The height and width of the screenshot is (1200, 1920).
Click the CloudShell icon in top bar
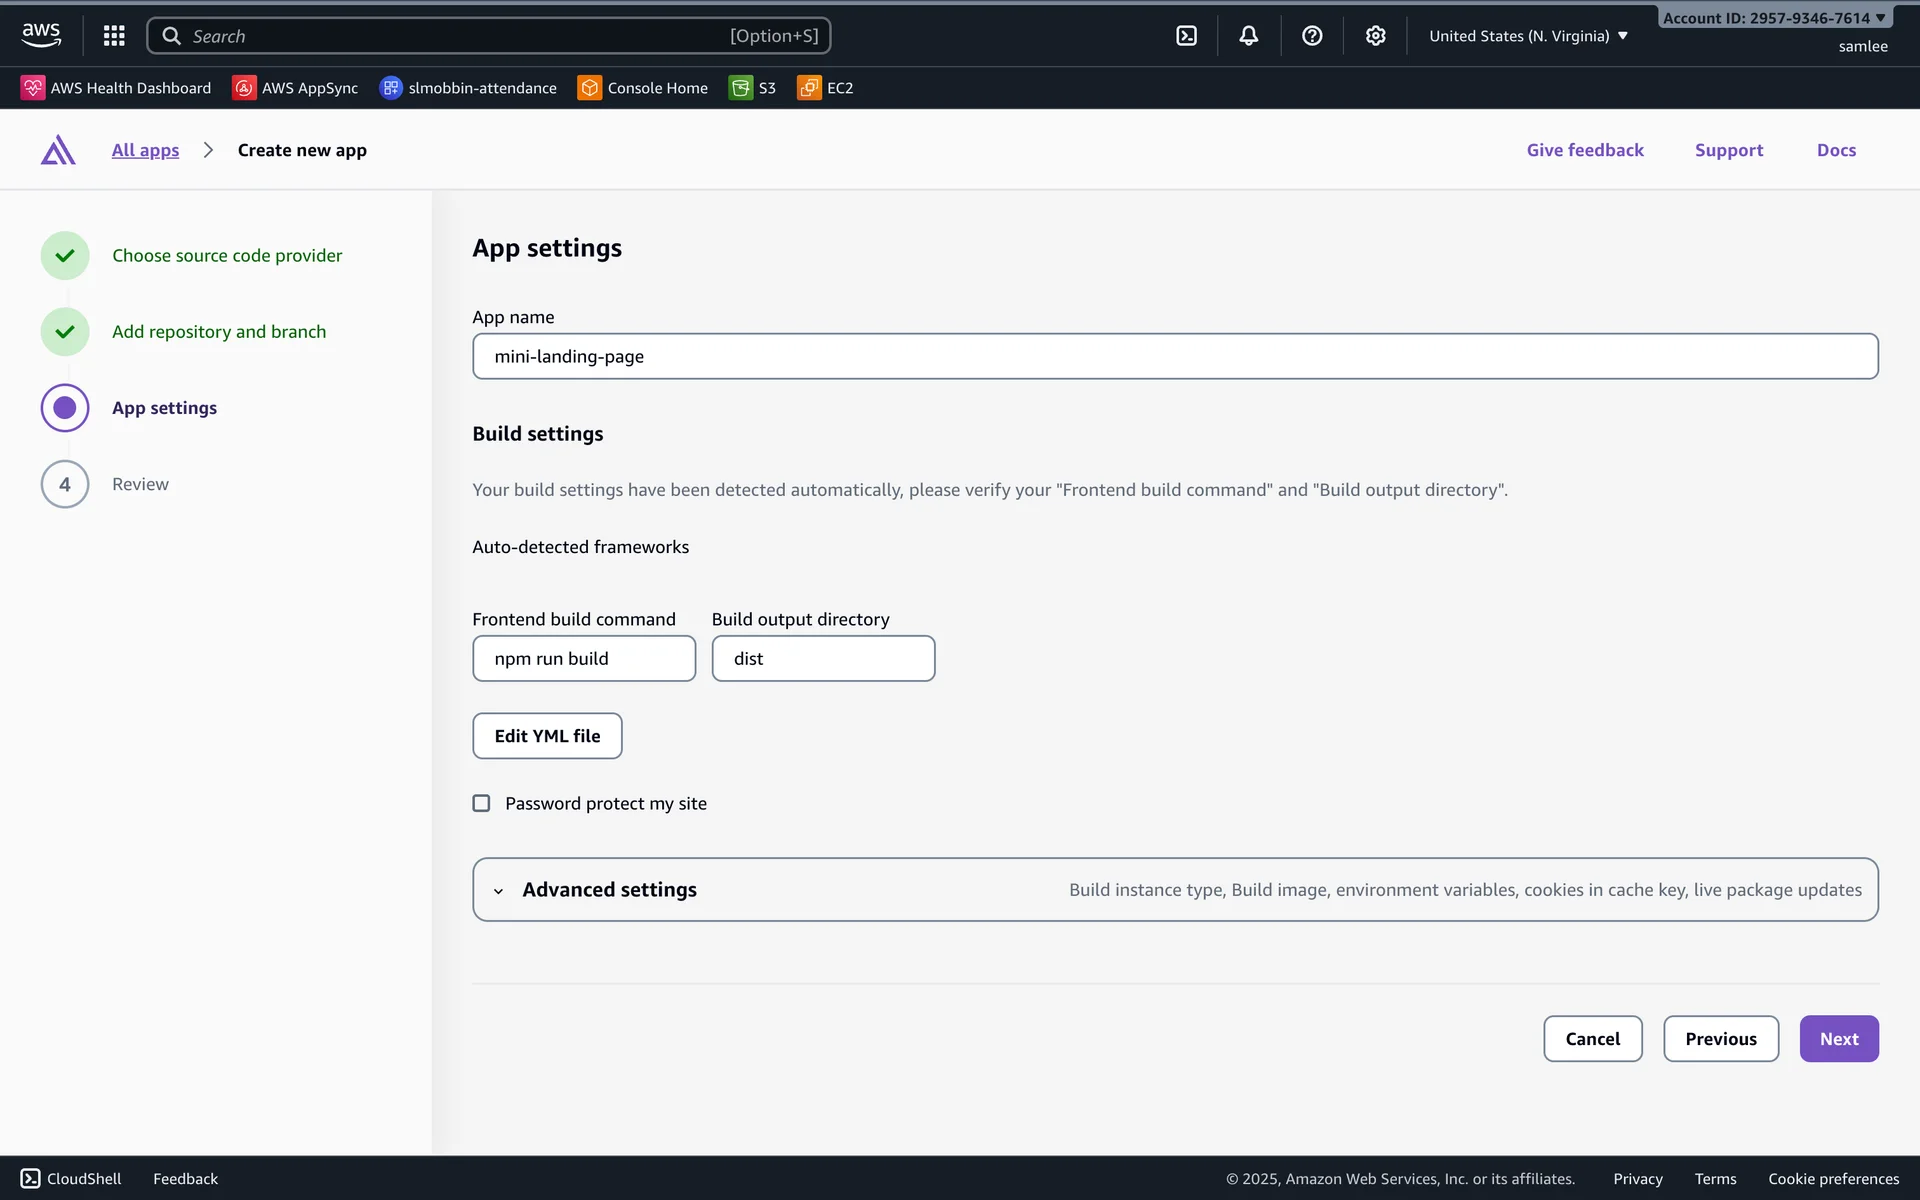(x=1186, y=36)
